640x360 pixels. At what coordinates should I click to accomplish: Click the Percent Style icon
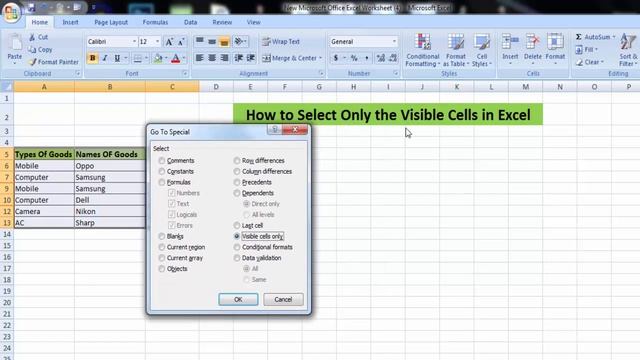pos(354,58)
